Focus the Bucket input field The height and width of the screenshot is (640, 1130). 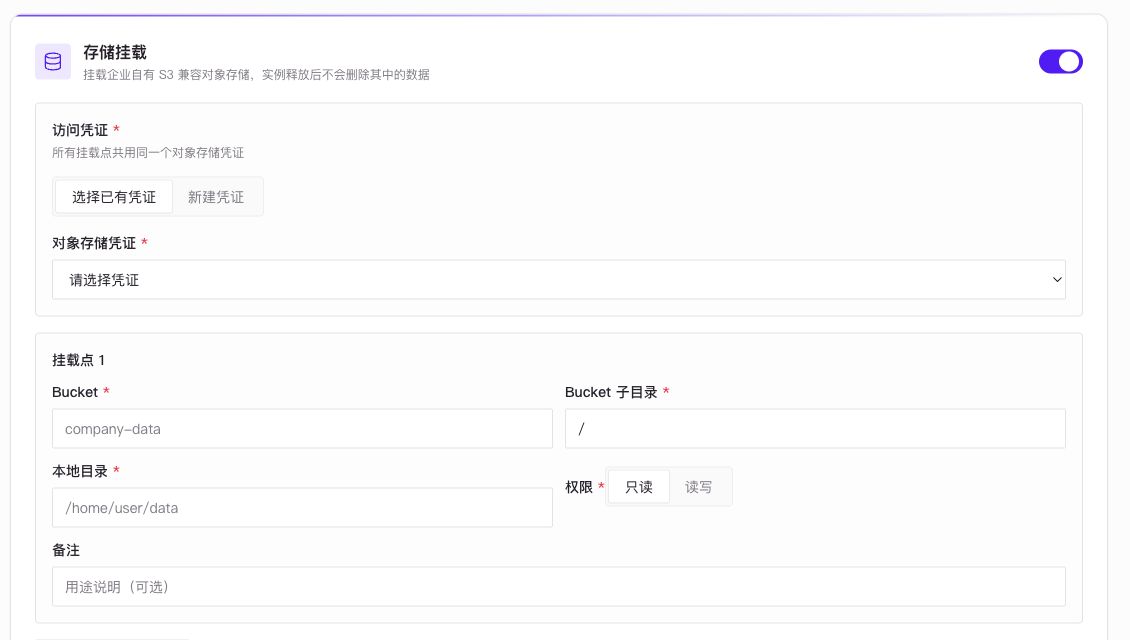click(x=302, y=429)
